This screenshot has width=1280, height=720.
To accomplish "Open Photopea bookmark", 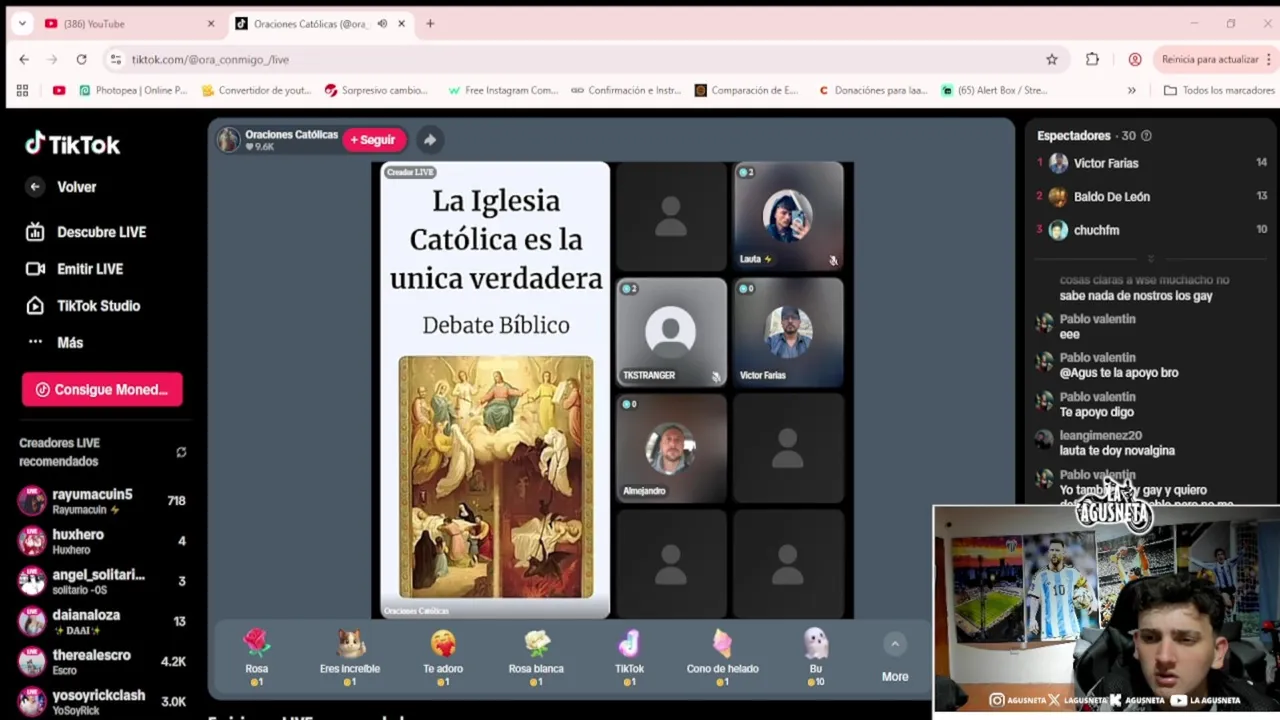I will [133, 91].
